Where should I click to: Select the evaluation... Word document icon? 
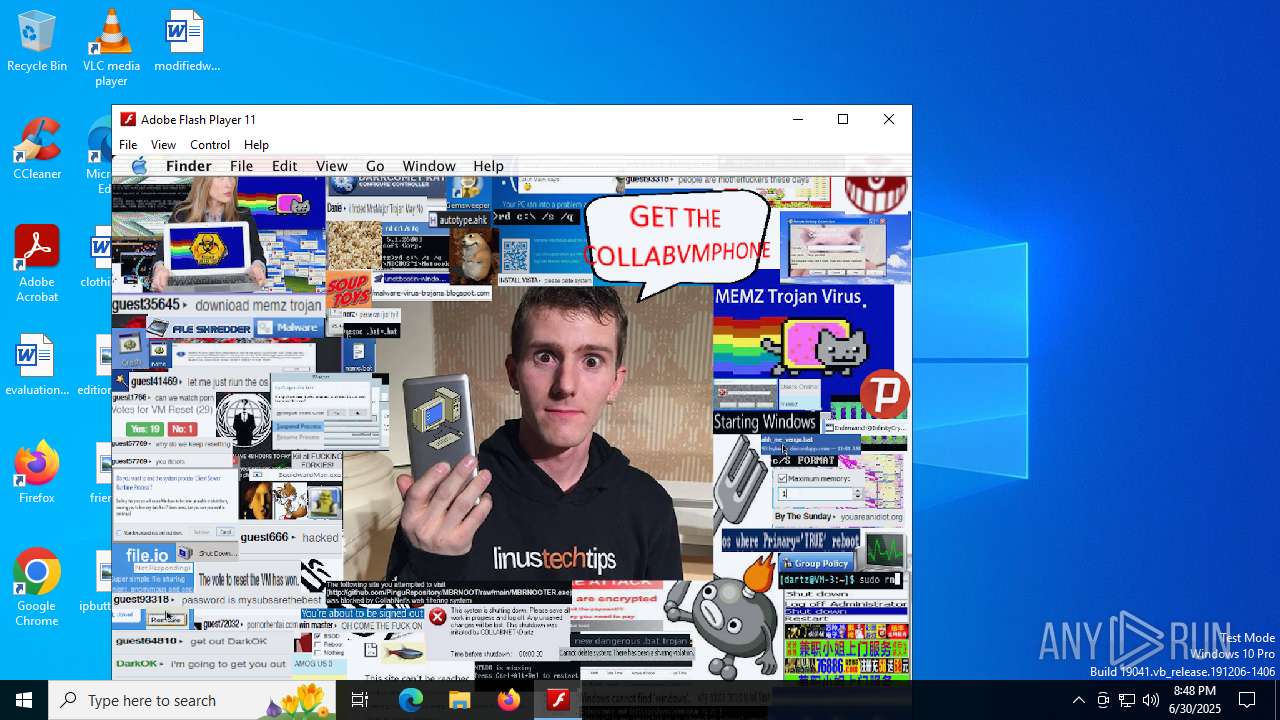[x=37, y=365]
